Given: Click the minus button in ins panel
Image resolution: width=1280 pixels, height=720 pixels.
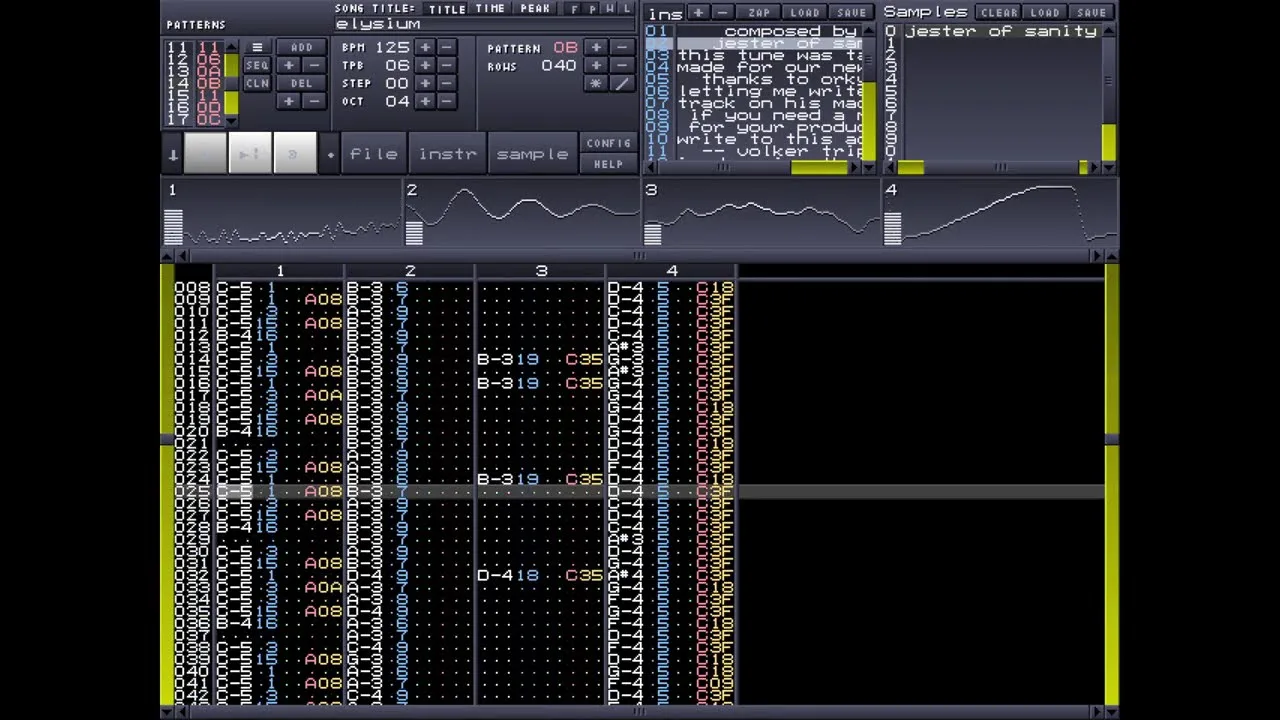Looking at the screenshot, I should [x=722, y=12].
